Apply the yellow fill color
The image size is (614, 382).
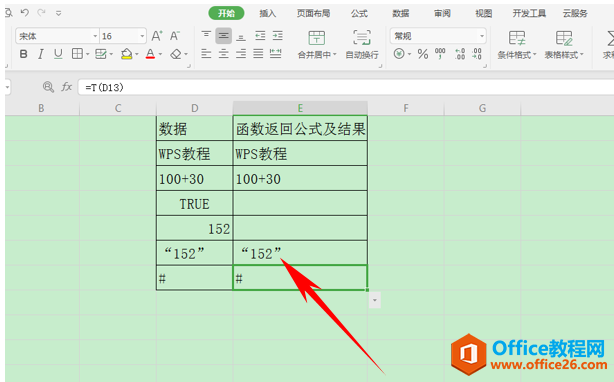pos(126,54)
